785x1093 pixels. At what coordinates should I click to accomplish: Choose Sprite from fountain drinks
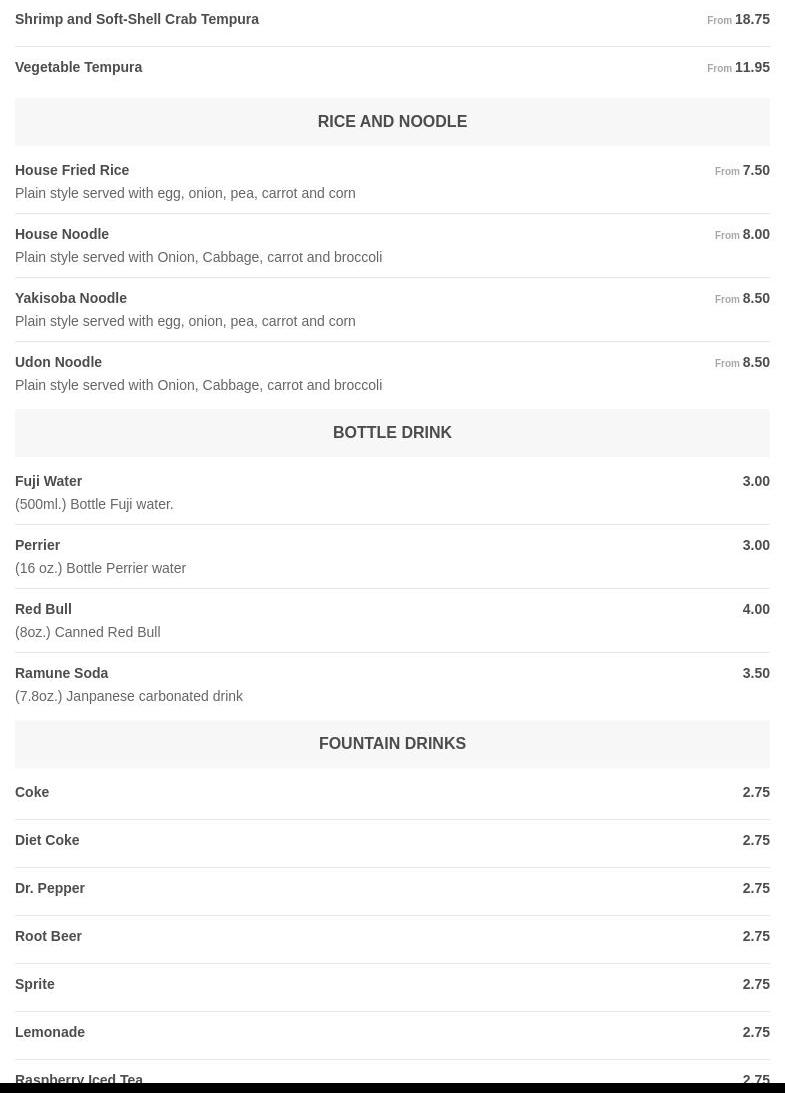[35, 984]
